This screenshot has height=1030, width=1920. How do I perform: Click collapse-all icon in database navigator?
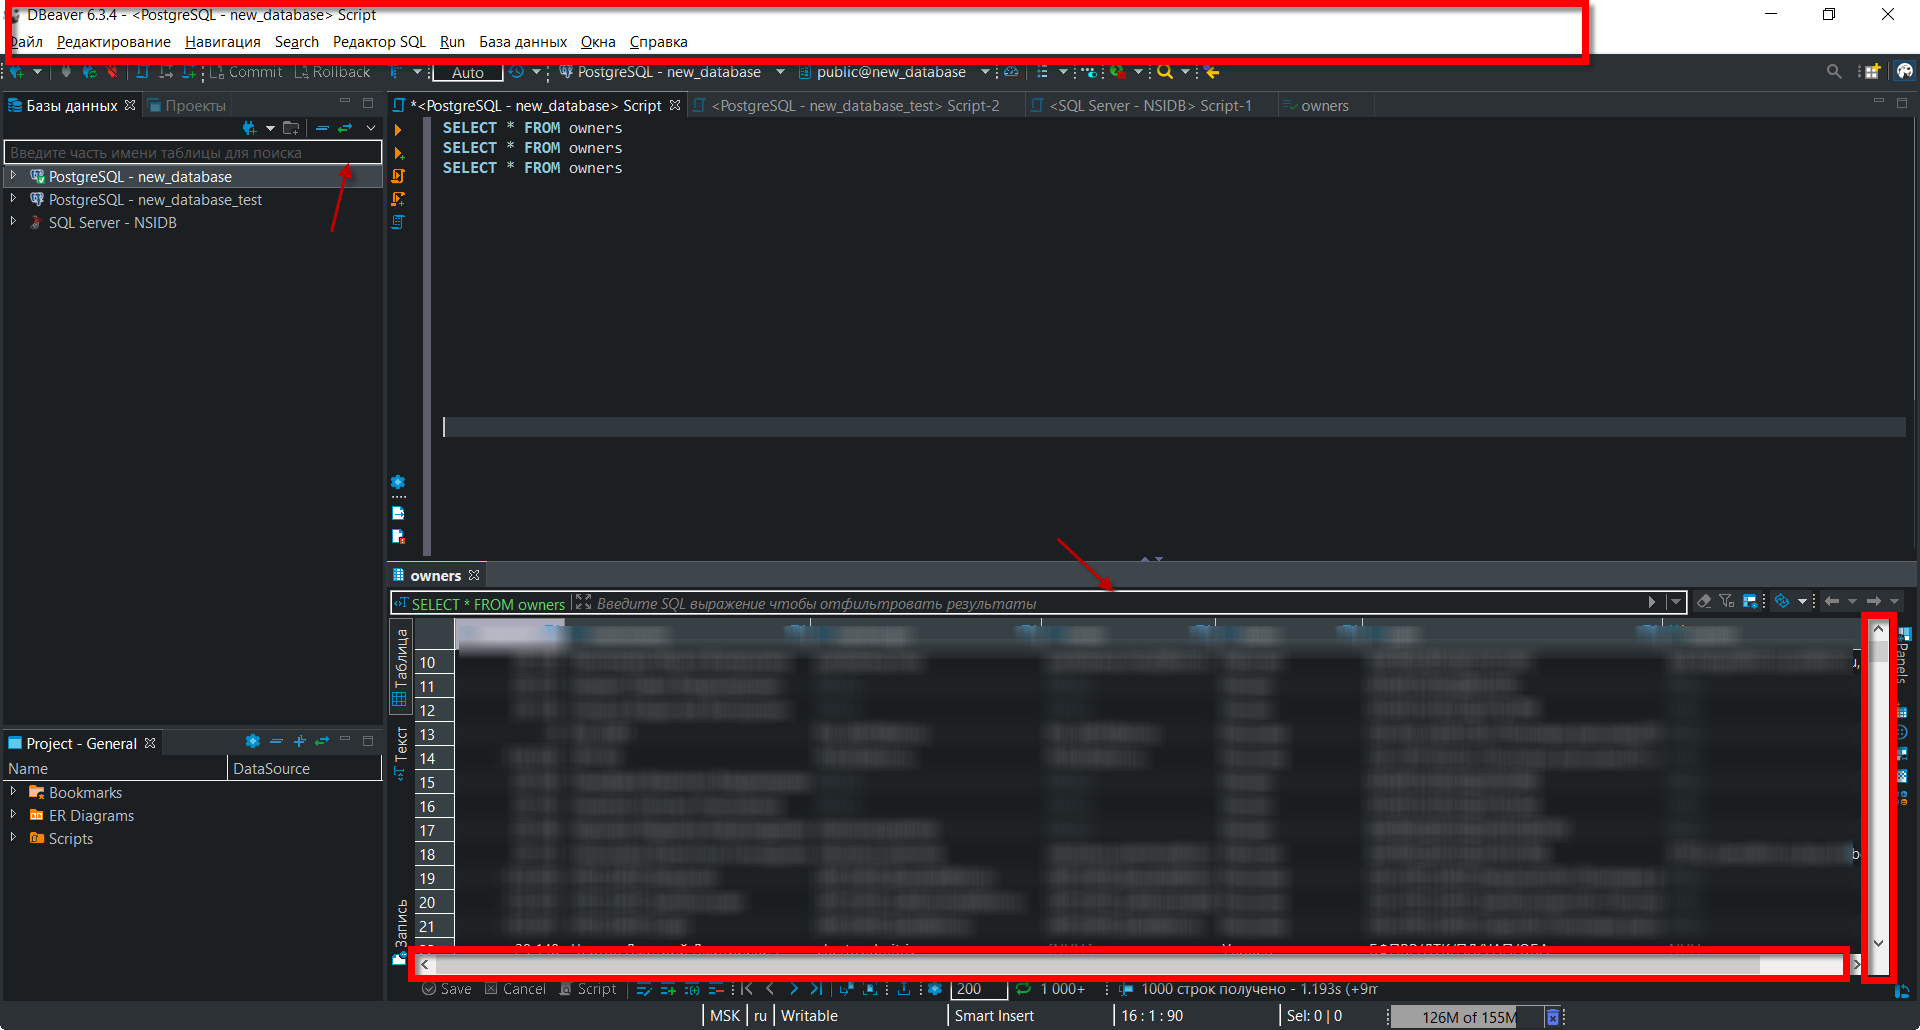(322, 128)
